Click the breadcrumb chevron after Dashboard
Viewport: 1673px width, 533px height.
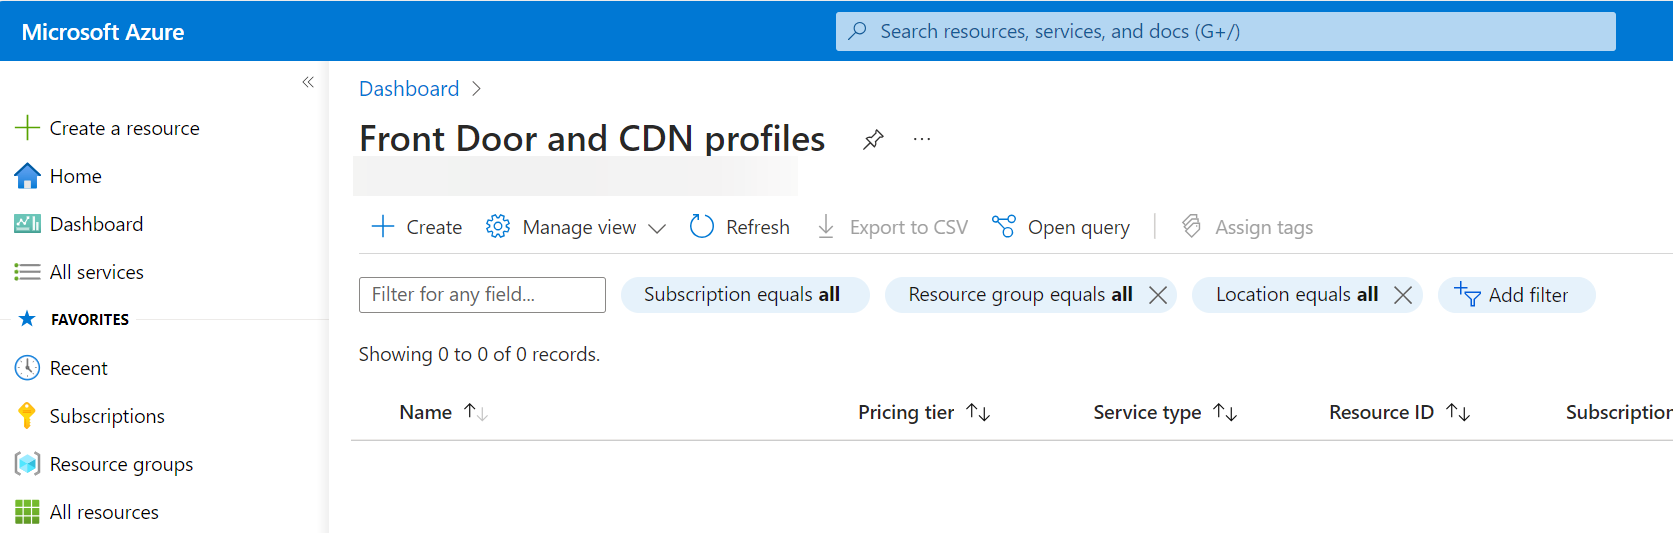point(477,89)
